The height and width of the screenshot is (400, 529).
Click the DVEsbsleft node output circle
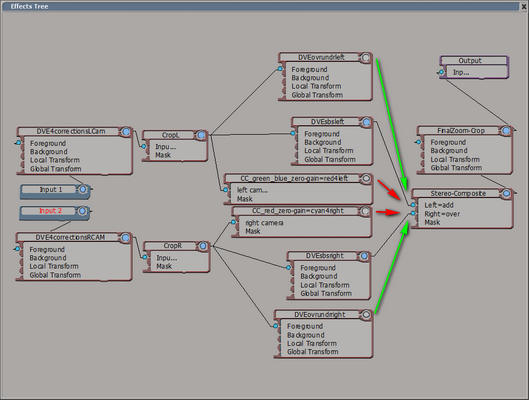tap(366, 122)
